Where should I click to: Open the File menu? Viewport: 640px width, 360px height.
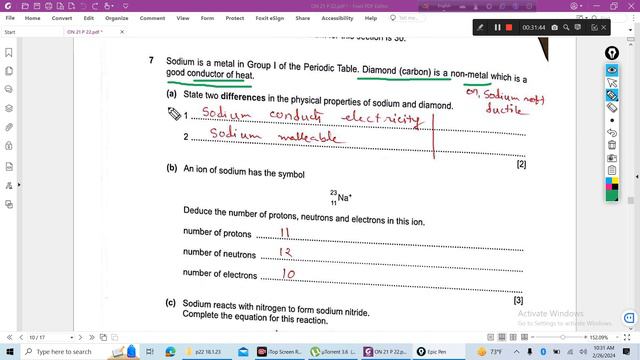(x=10, y=18)
